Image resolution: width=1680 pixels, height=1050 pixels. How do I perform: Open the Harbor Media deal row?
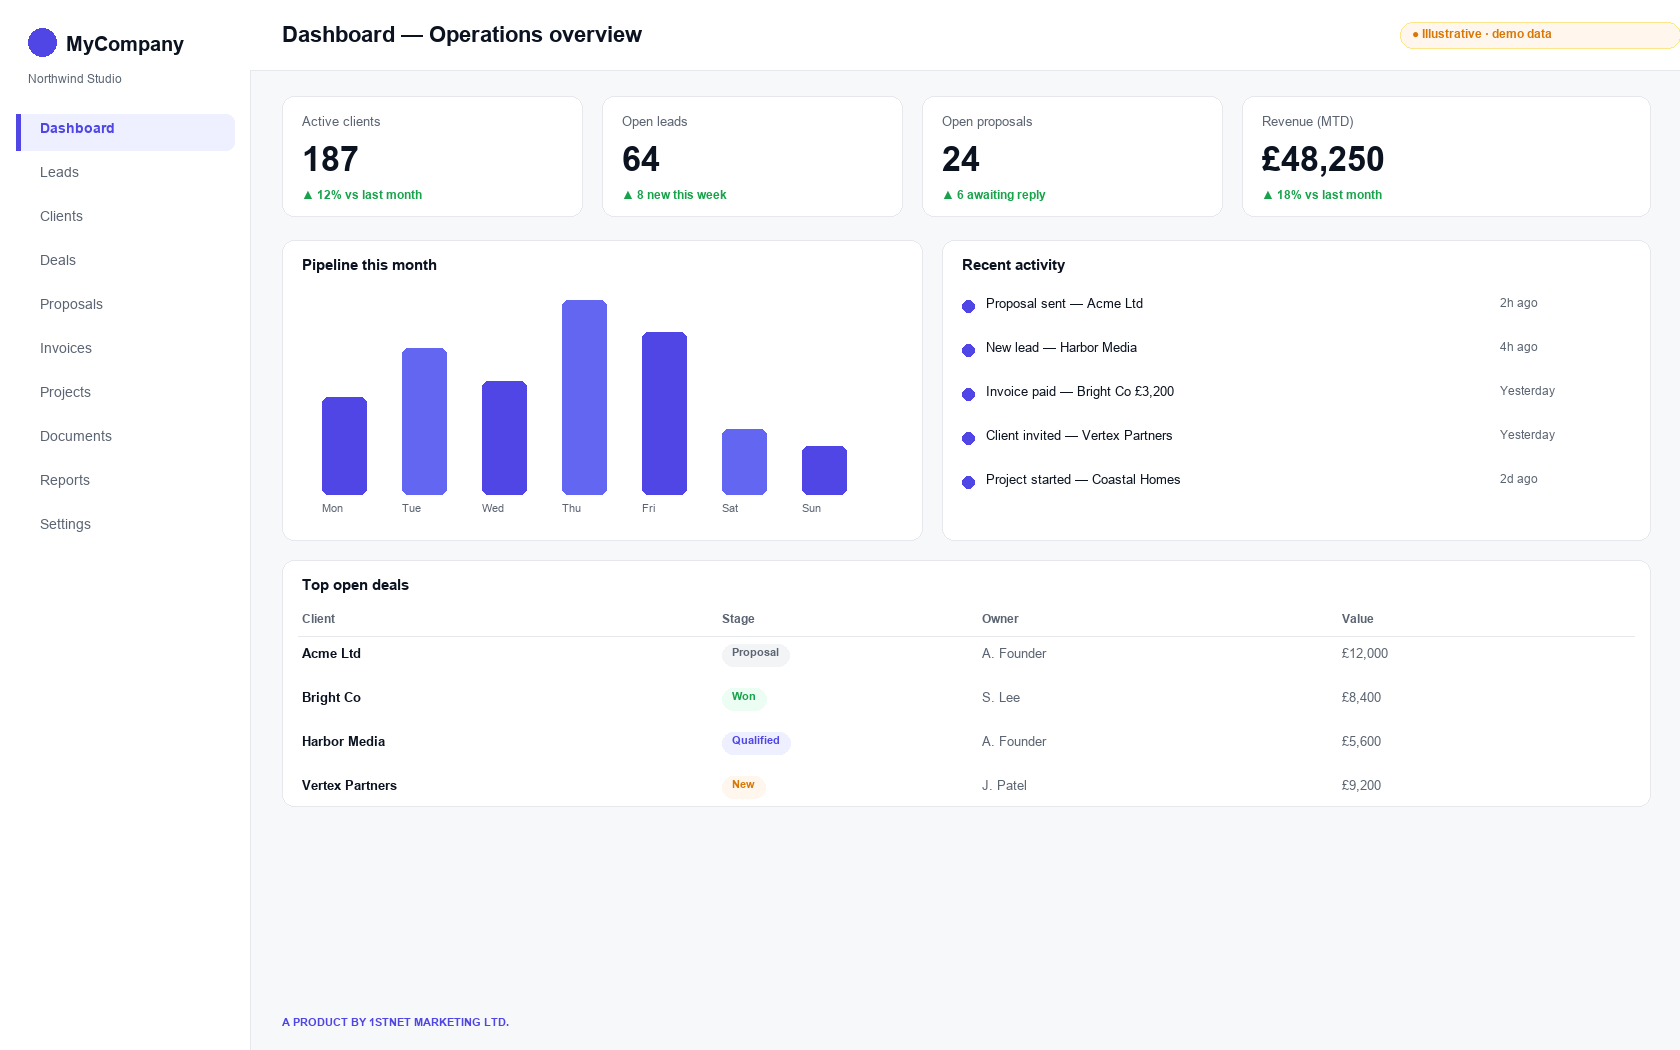[966, 742]
